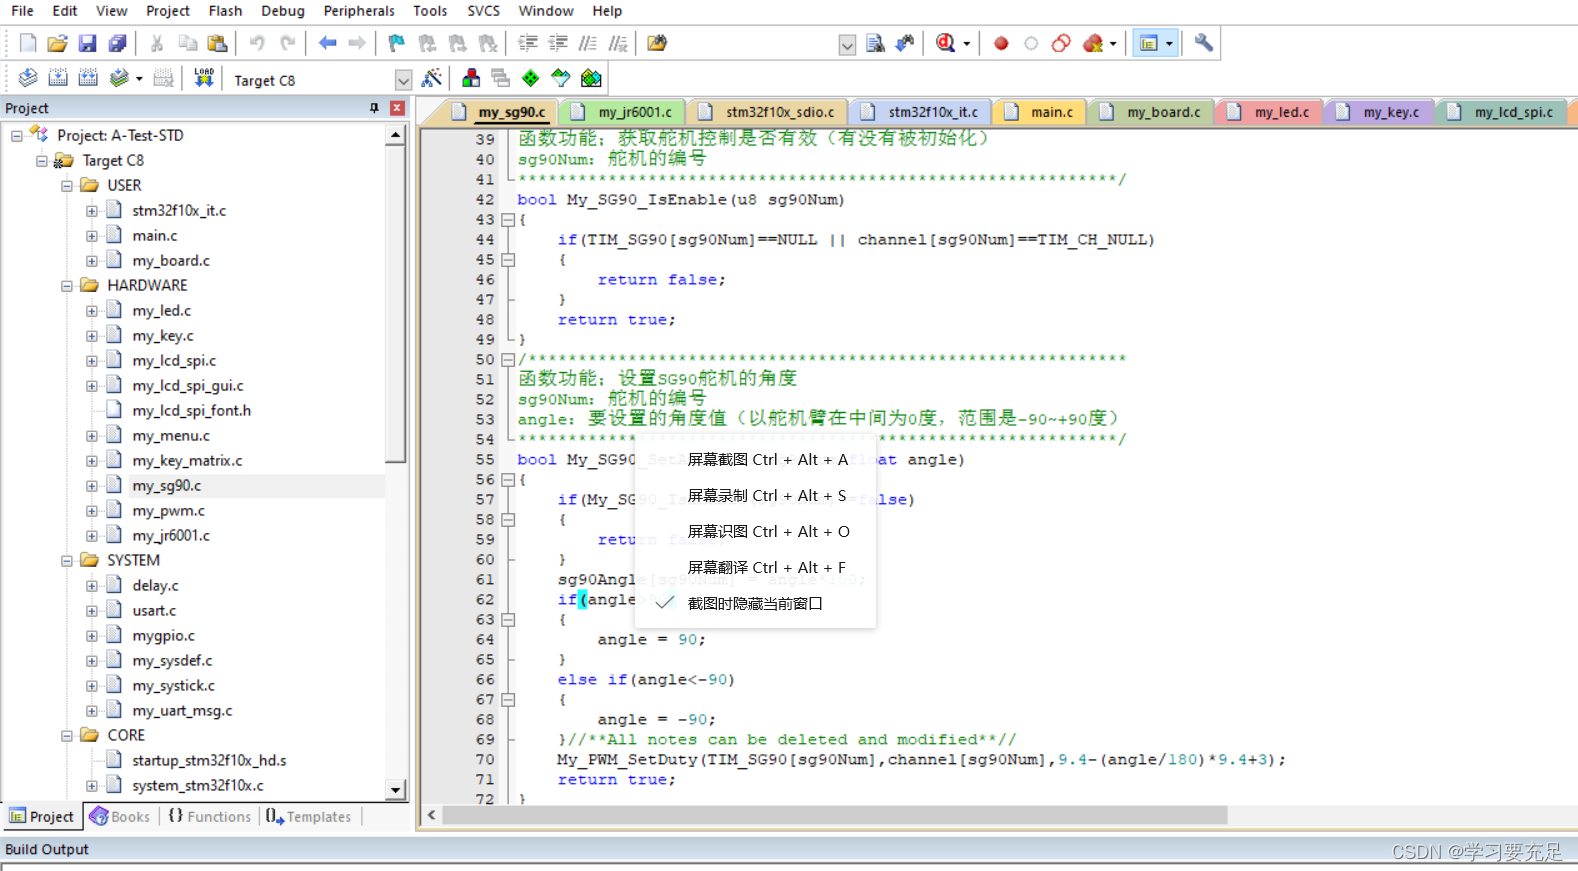Open the Window layout dropdown arrow
Viewport: 1578px width, 871px height.
(1169, 44)
